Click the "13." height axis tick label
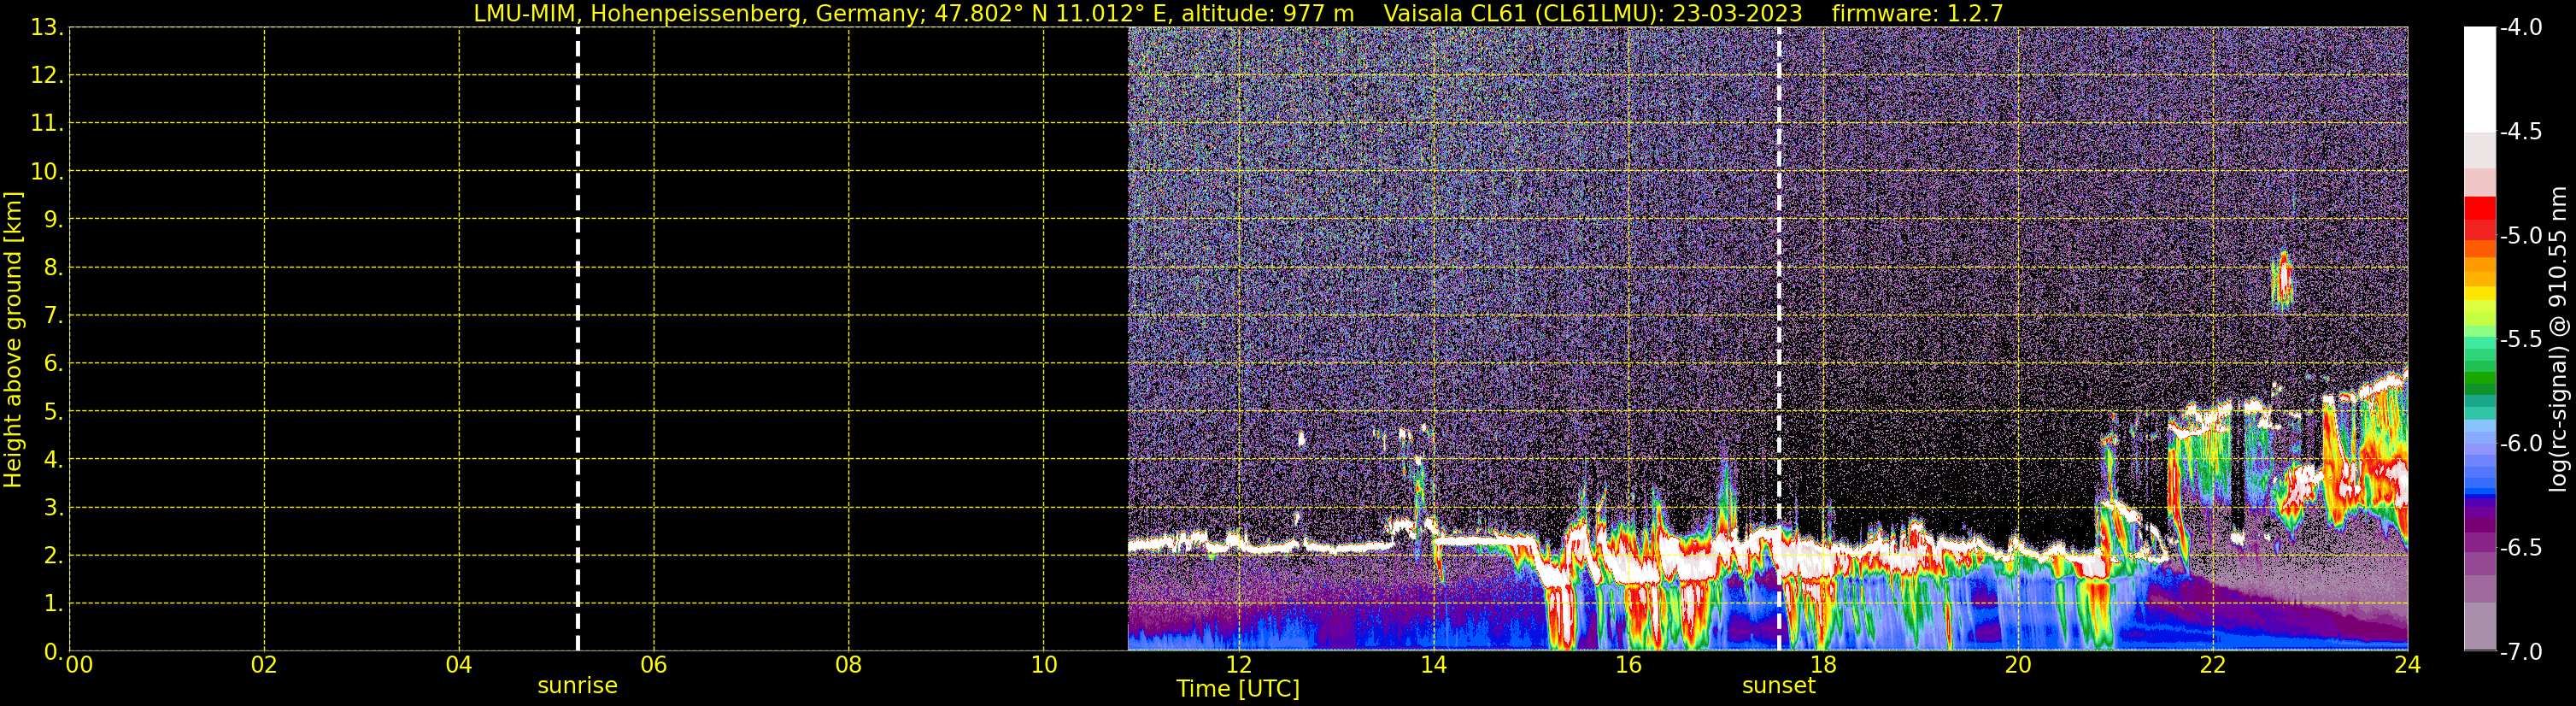The height and width of the screenshot is (706, 2576). [x=47, y=28]
